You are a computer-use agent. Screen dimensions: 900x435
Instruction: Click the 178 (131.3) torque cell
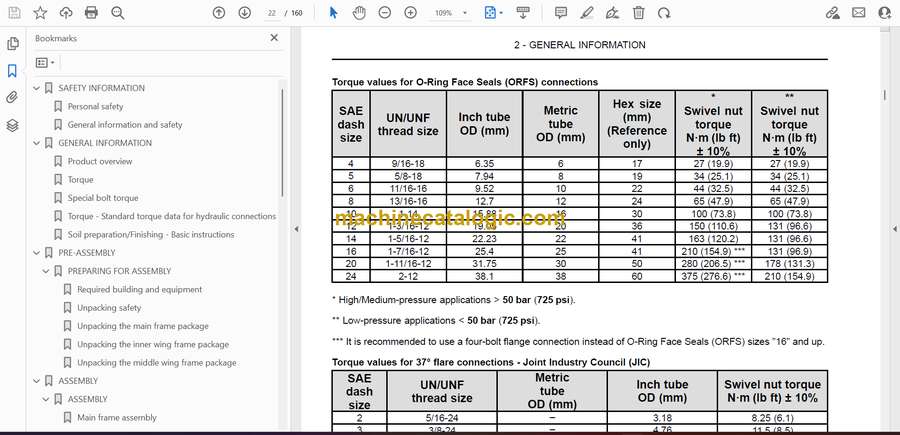point(790,263)
